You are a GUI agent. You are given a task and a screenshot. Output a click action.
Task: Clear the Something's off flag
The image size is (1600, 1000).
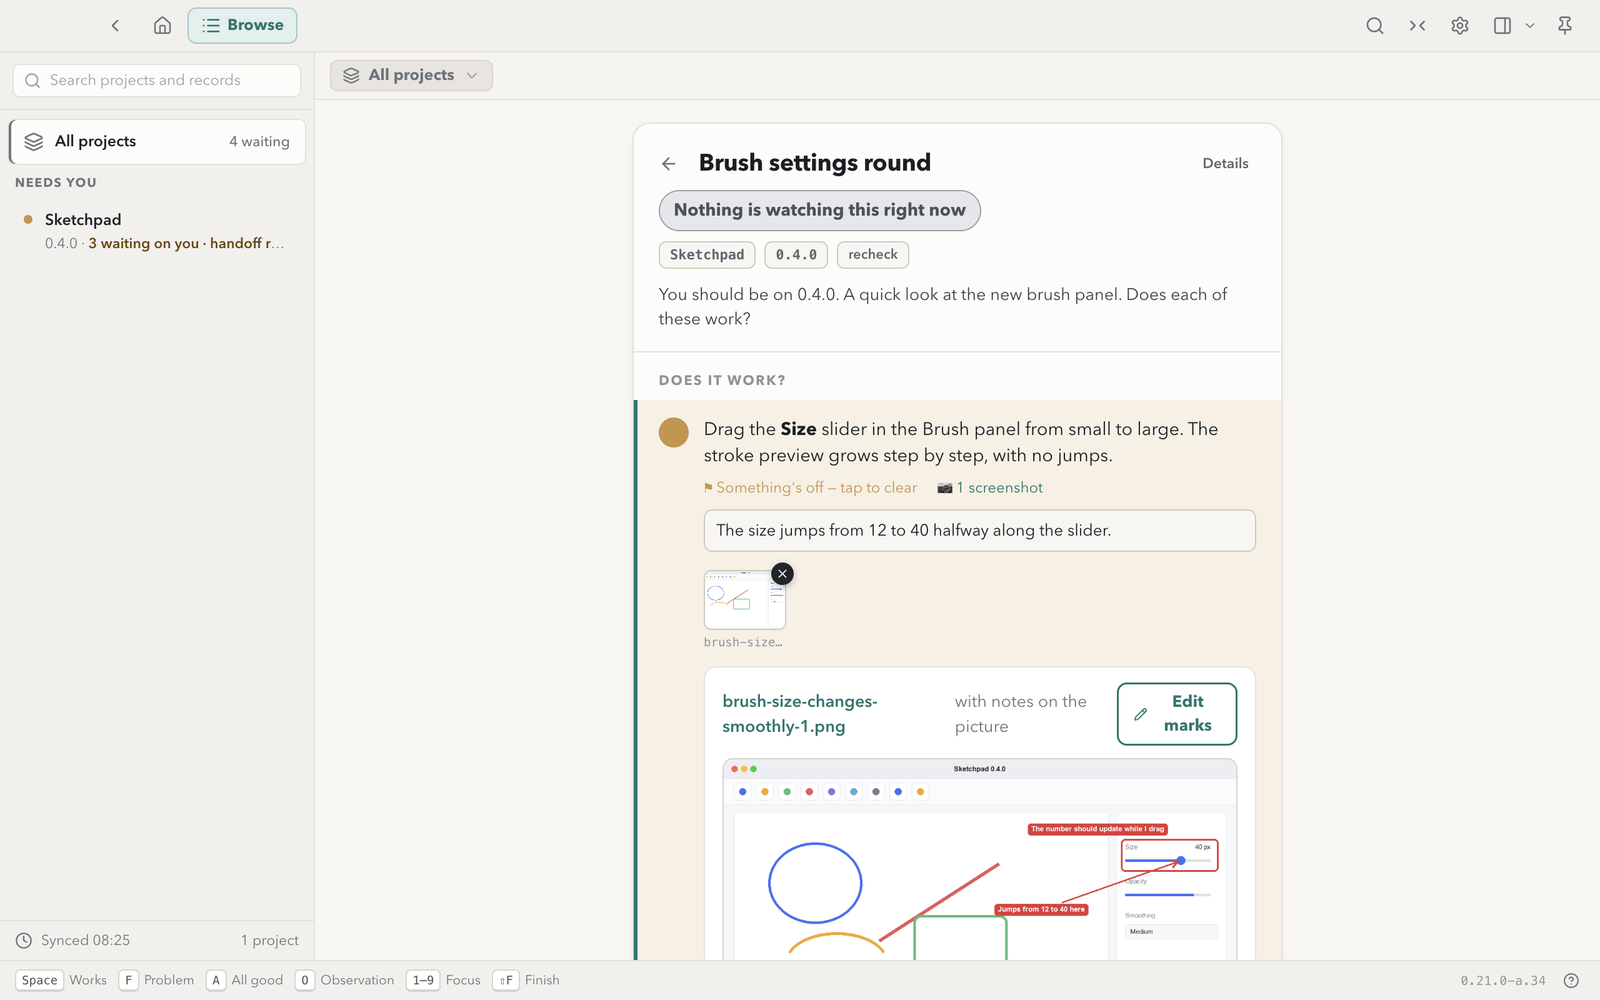(810, 488)
